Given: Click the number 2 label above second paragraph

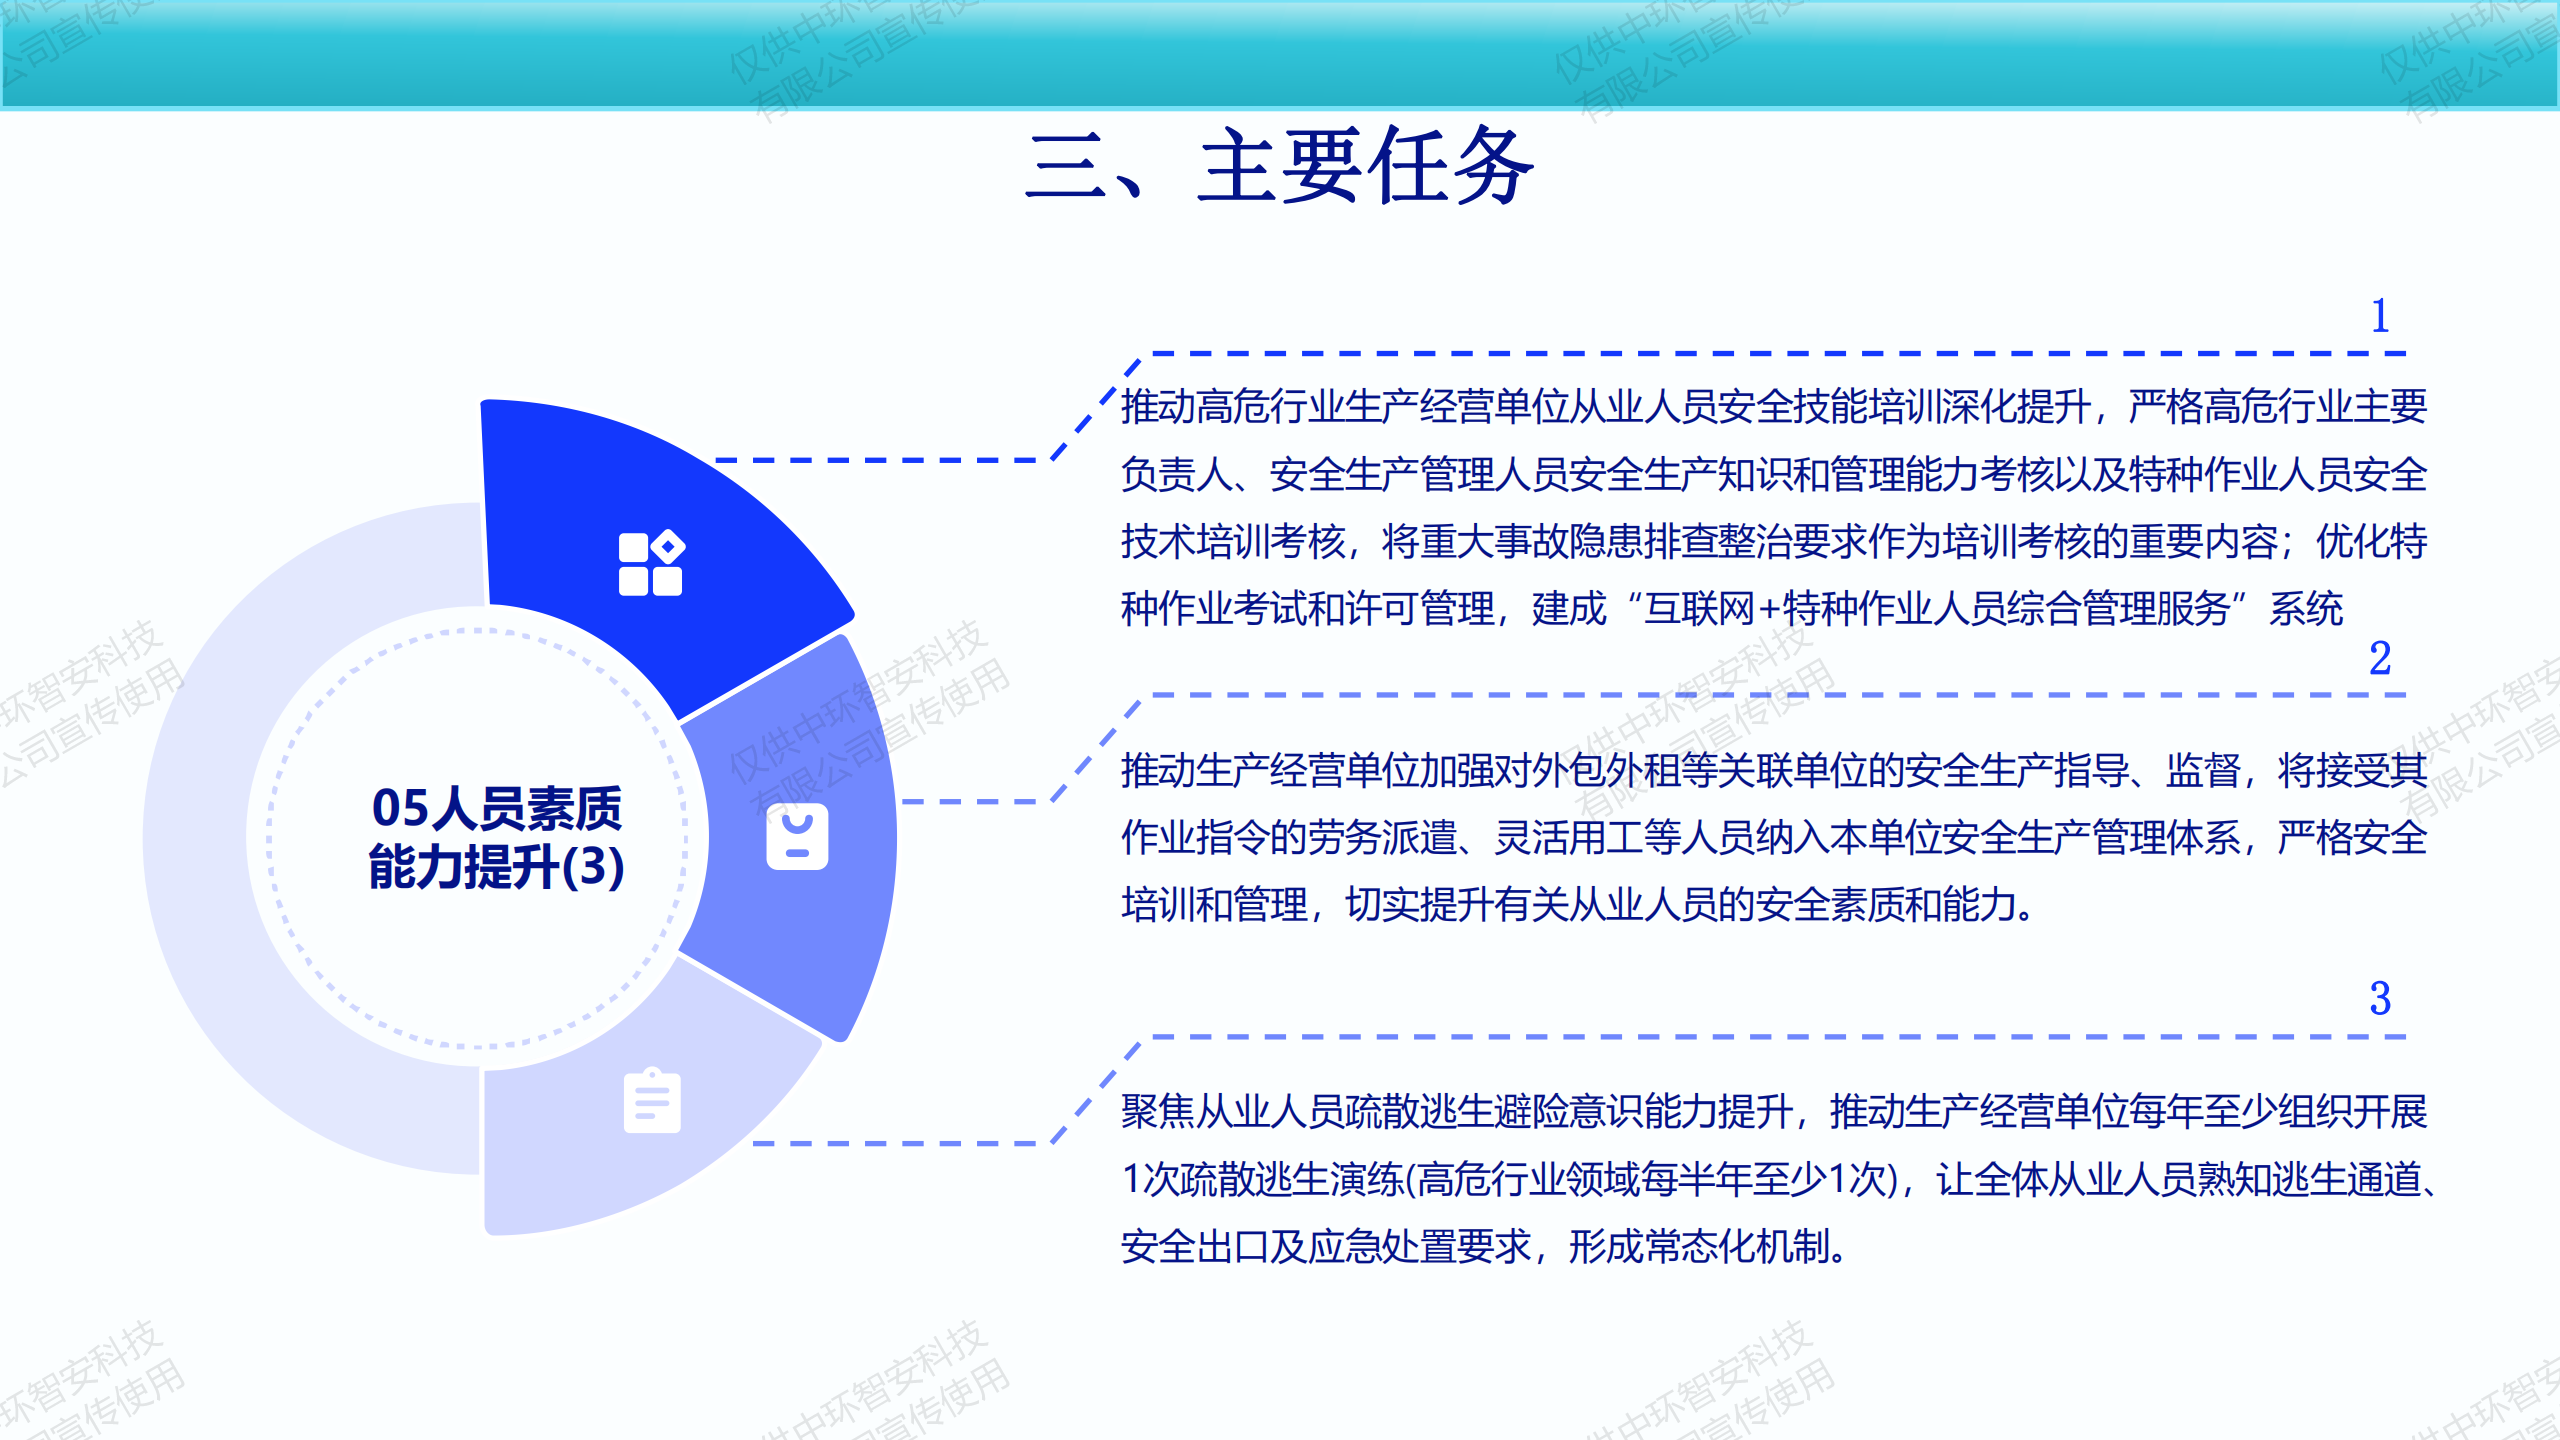Looking at the screenshot, I should [2380, 658].
